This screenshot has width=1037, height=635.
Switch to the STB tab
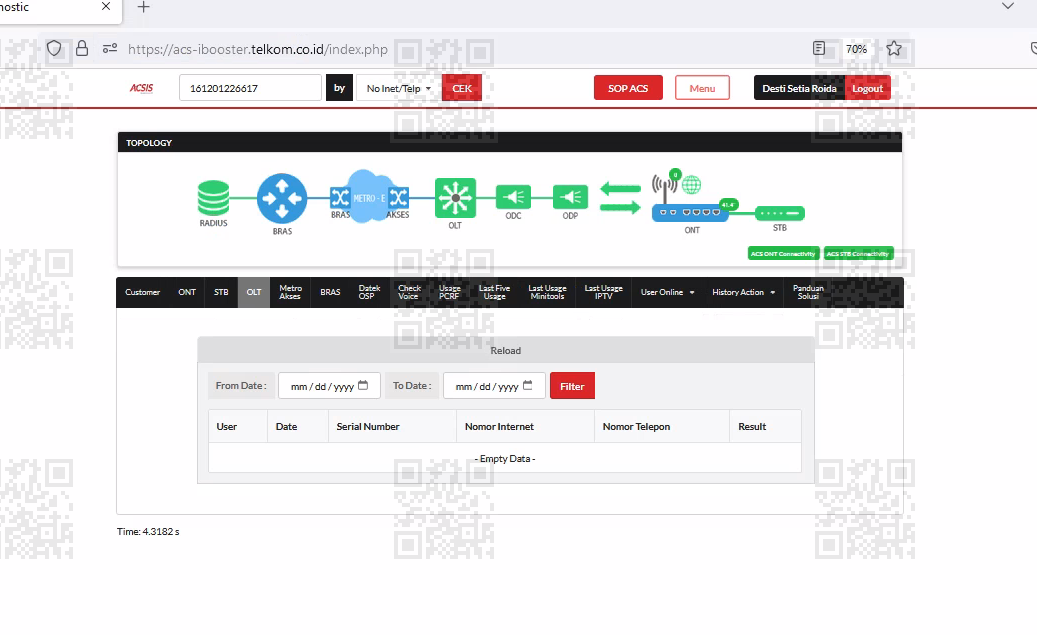tap(221, 292)
